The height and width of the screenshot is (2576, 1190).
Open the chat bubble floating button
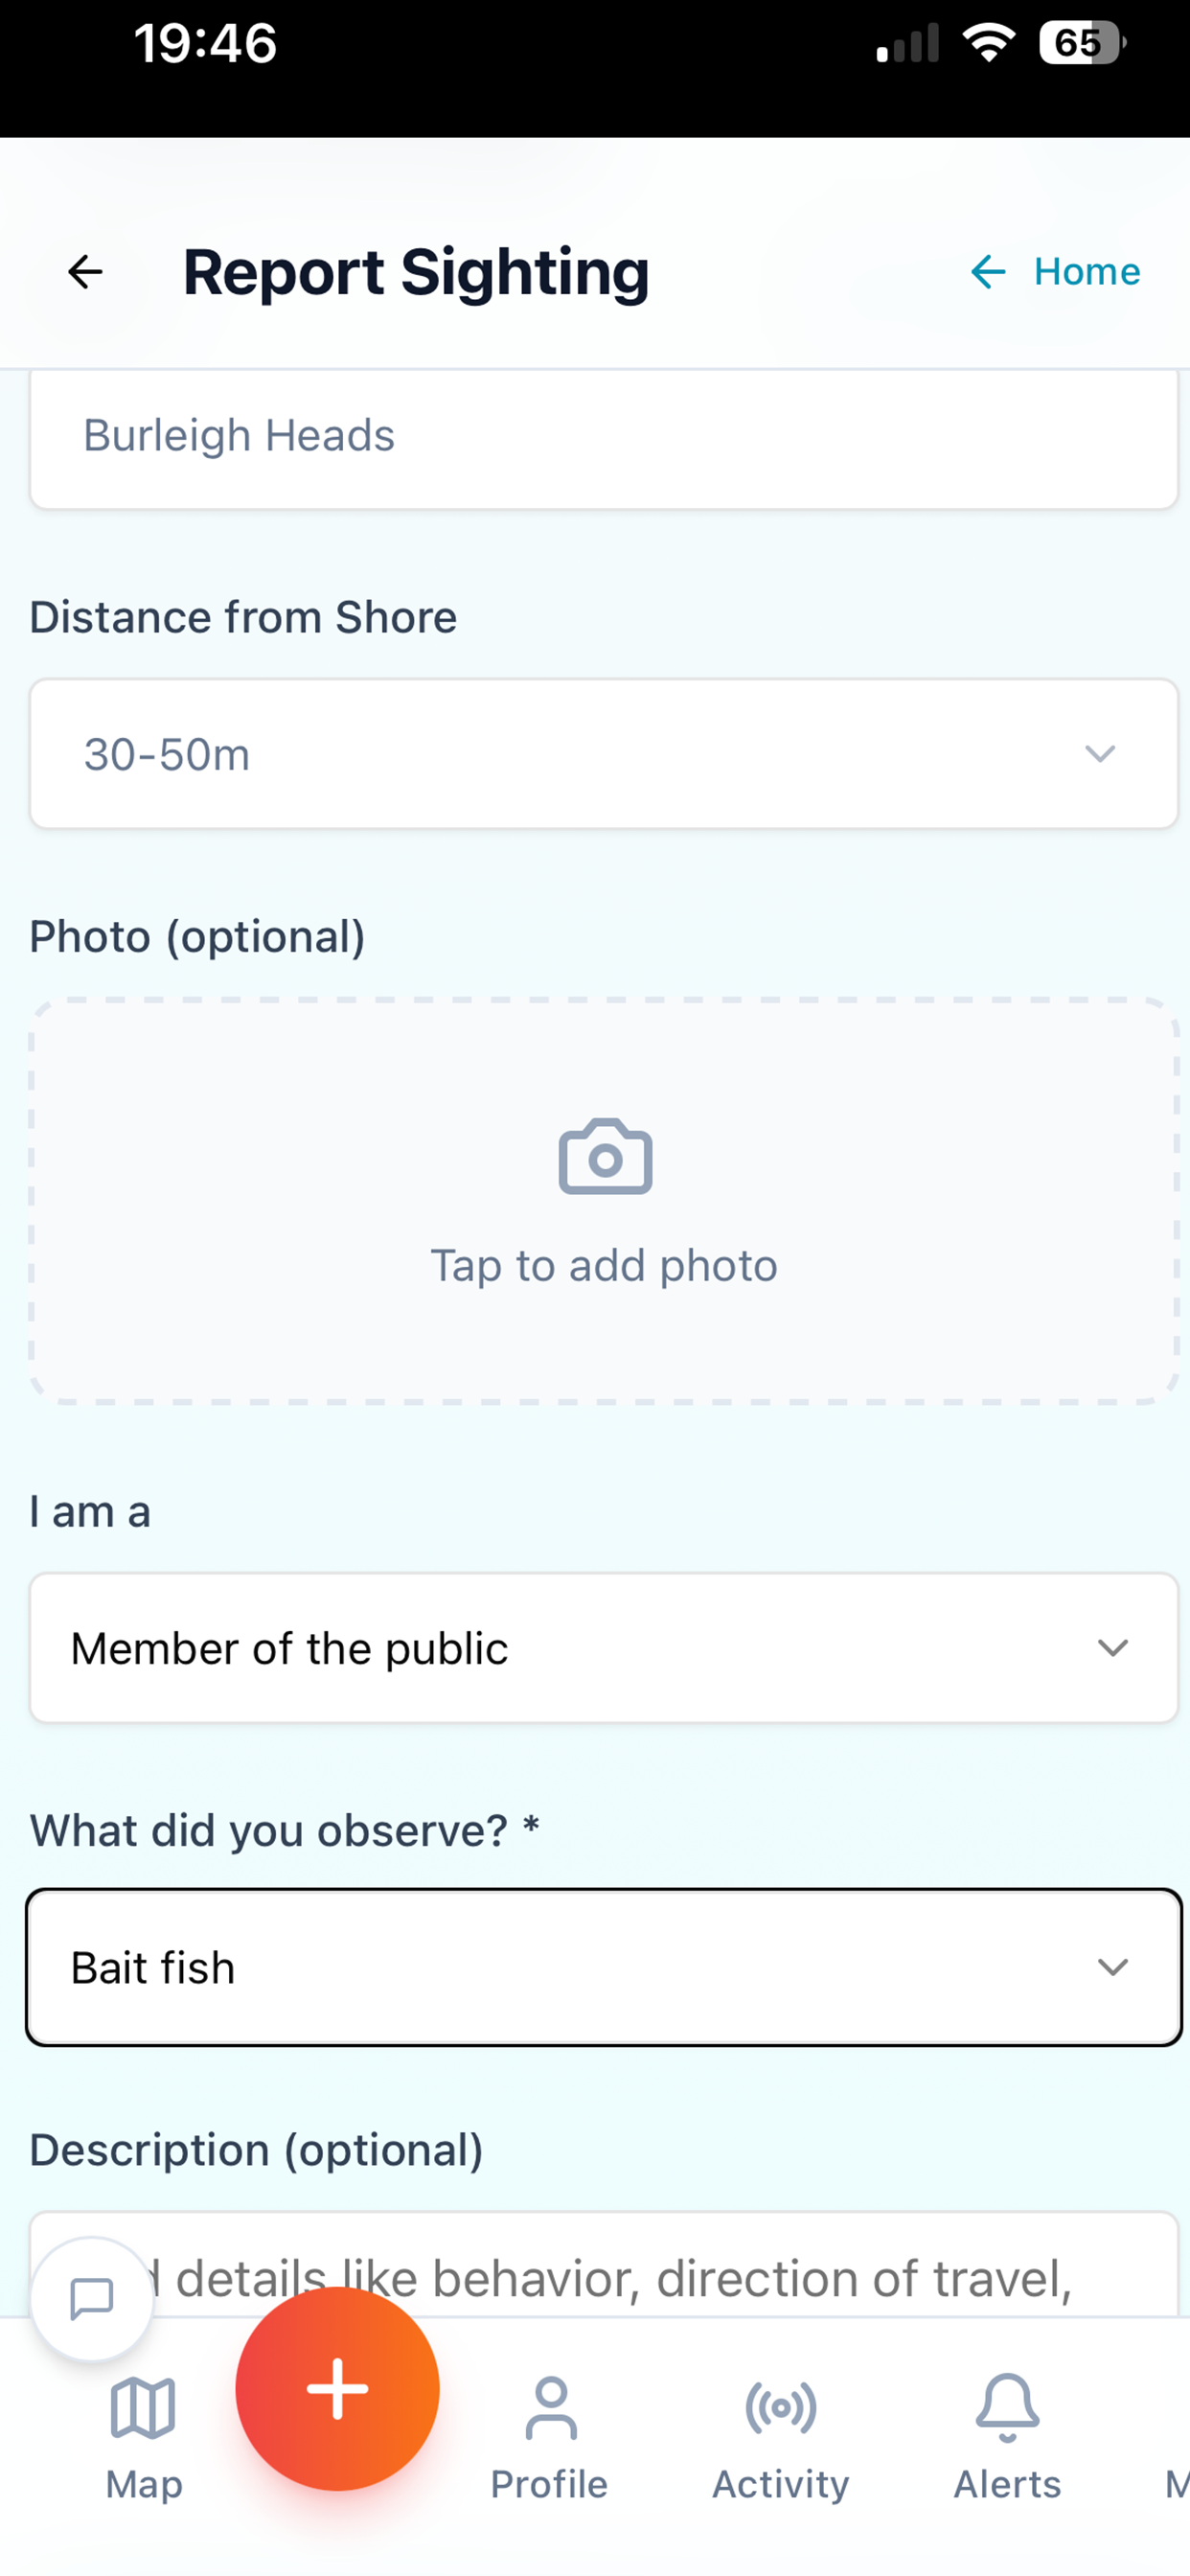pyautogui.click(x=92, y=2298)
